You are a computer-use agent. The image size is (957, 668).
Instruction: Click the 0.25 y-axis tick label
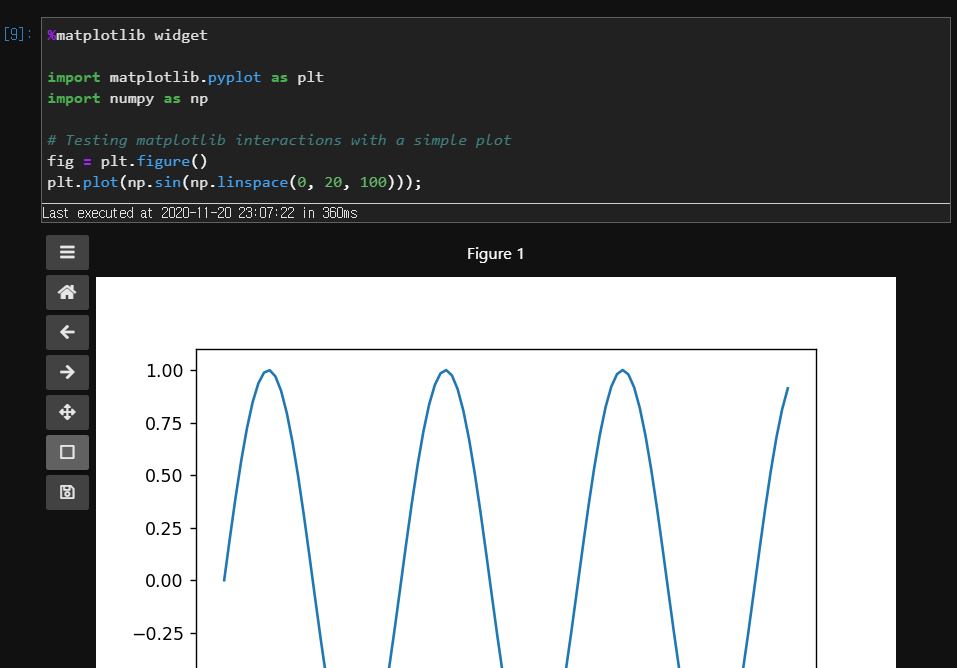[164, 528]
